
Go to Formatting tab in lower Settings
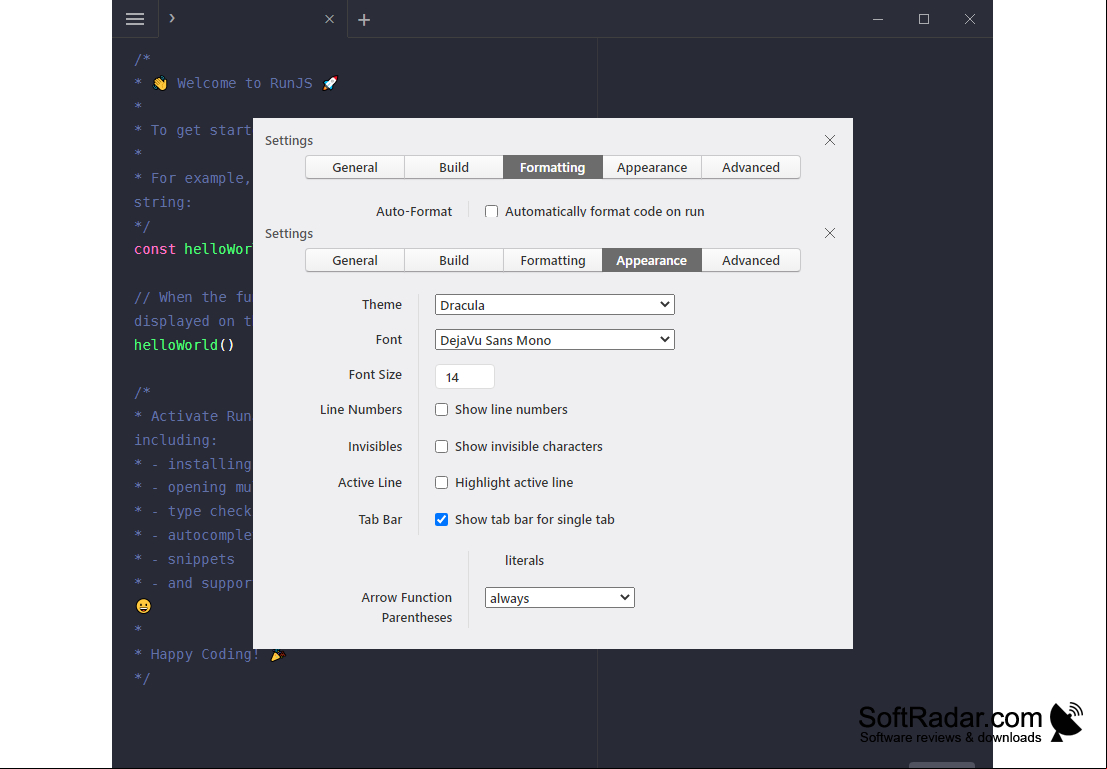click(x=552, y=261)
